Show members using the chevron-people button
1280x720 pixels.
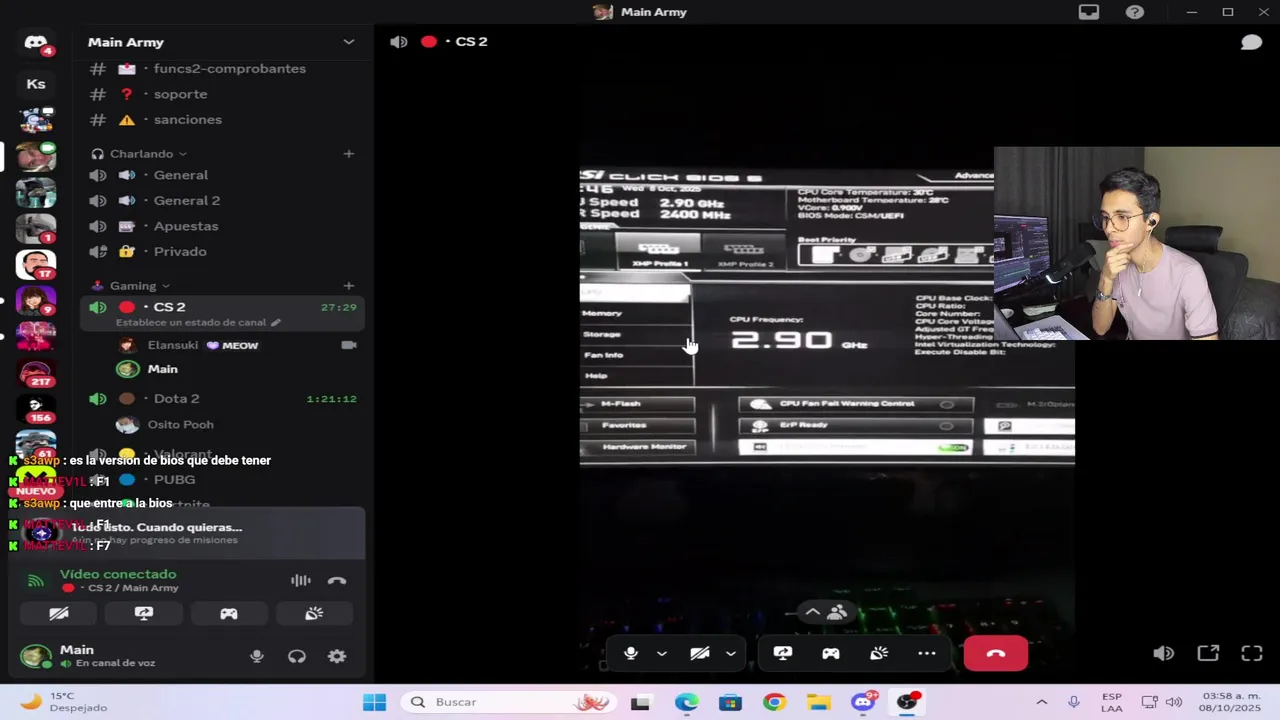pos(826,612)
